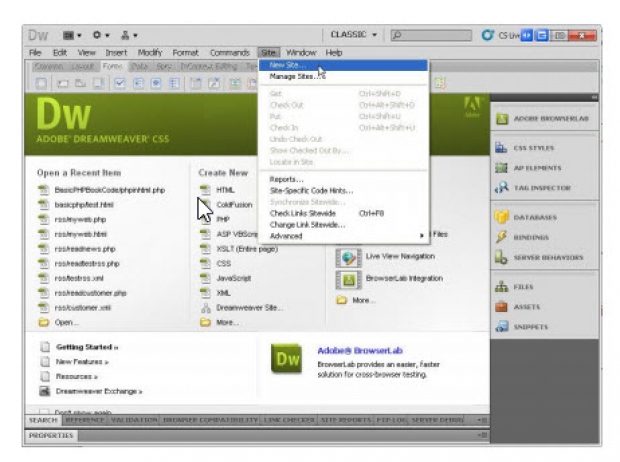Collapse the right panel dock
The width and height of the screenshot is (620, 462).
(594, 97)
